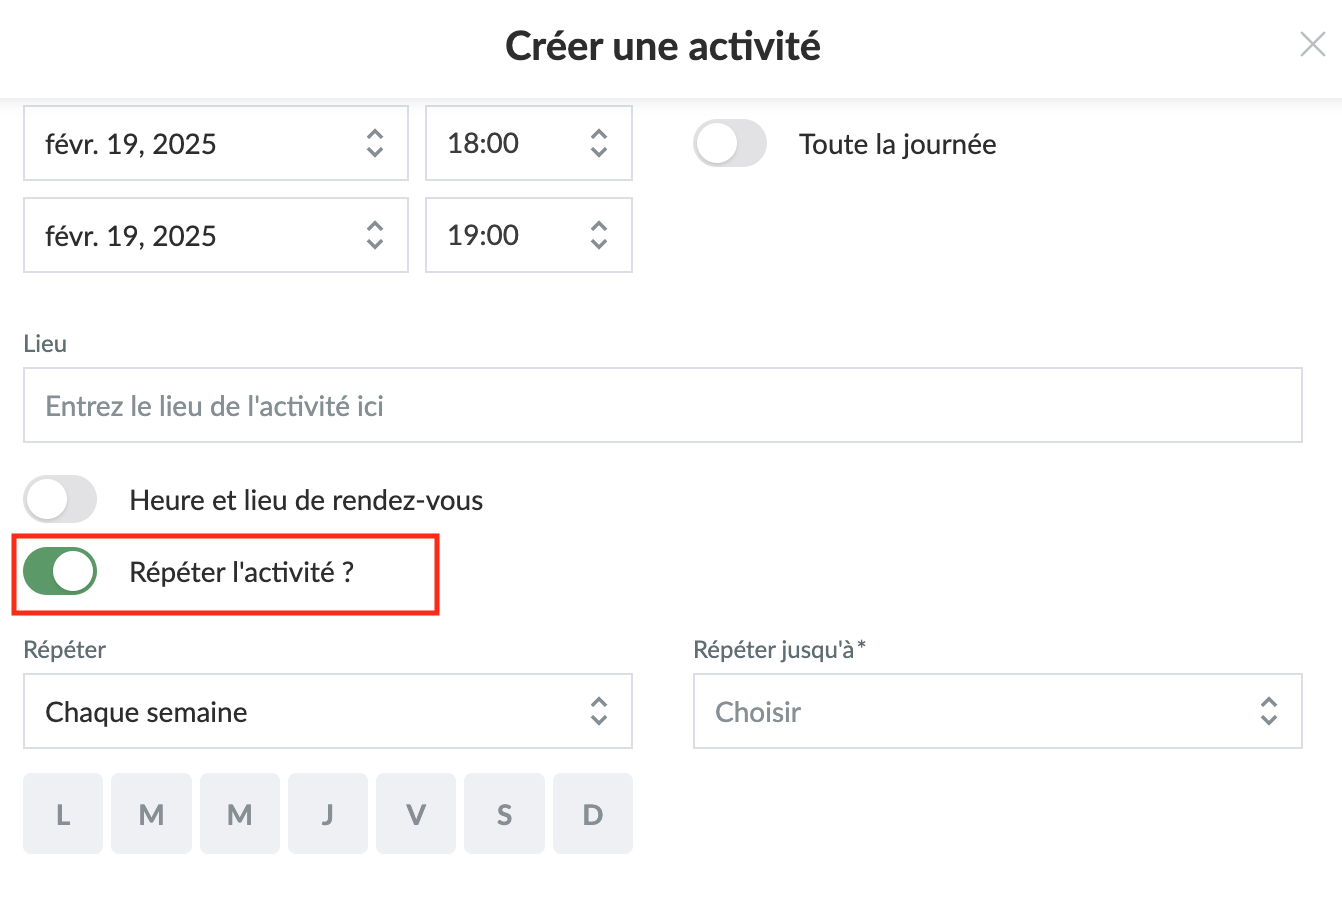Choose D for Sunday repetition
This screenshot has height=906, width=1342.
(x=593, y=814)
